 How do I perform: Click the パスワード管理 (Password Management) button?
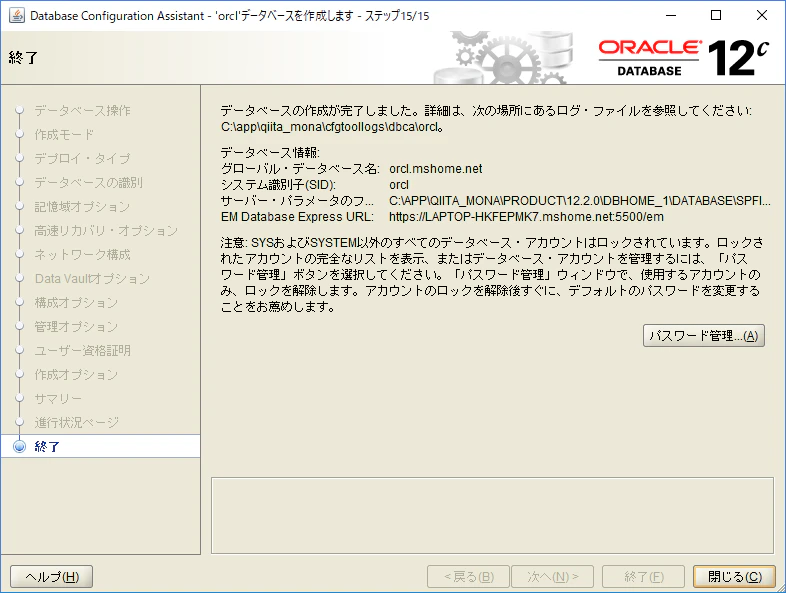tap(704, 335)
